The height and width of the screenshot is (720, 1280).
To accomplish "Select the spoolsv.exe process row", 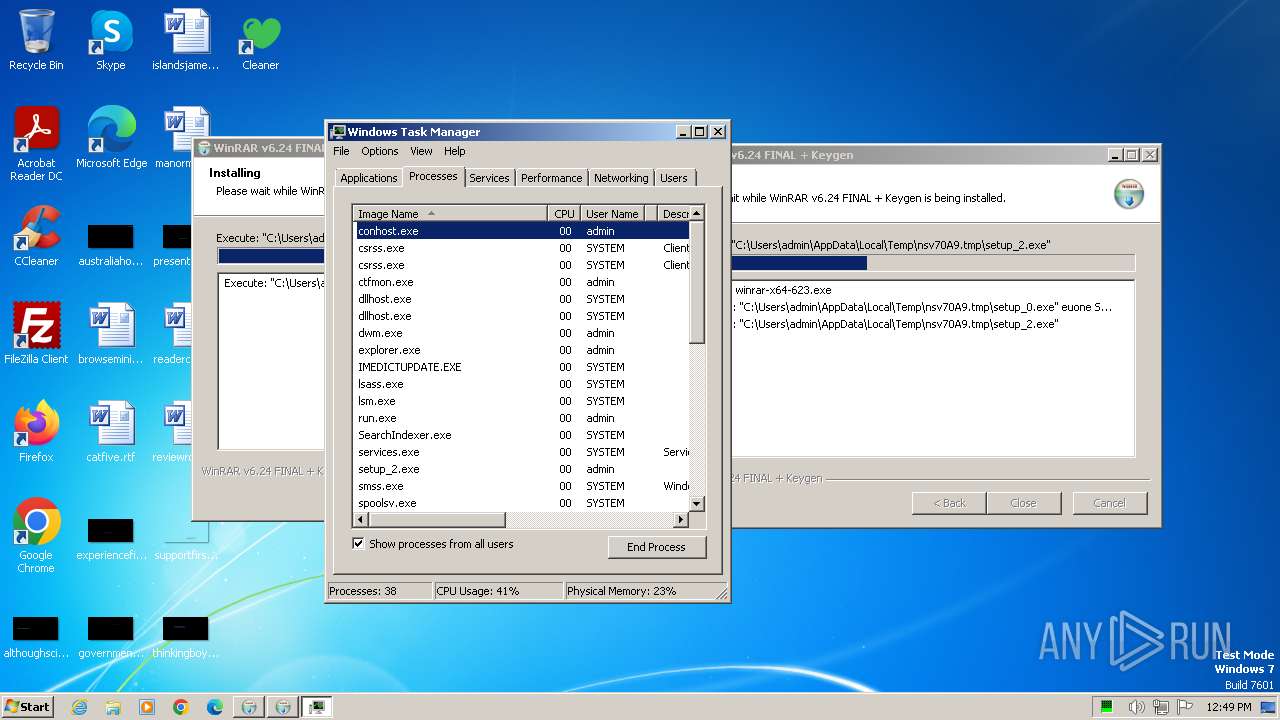I will (x=522, y=503).
